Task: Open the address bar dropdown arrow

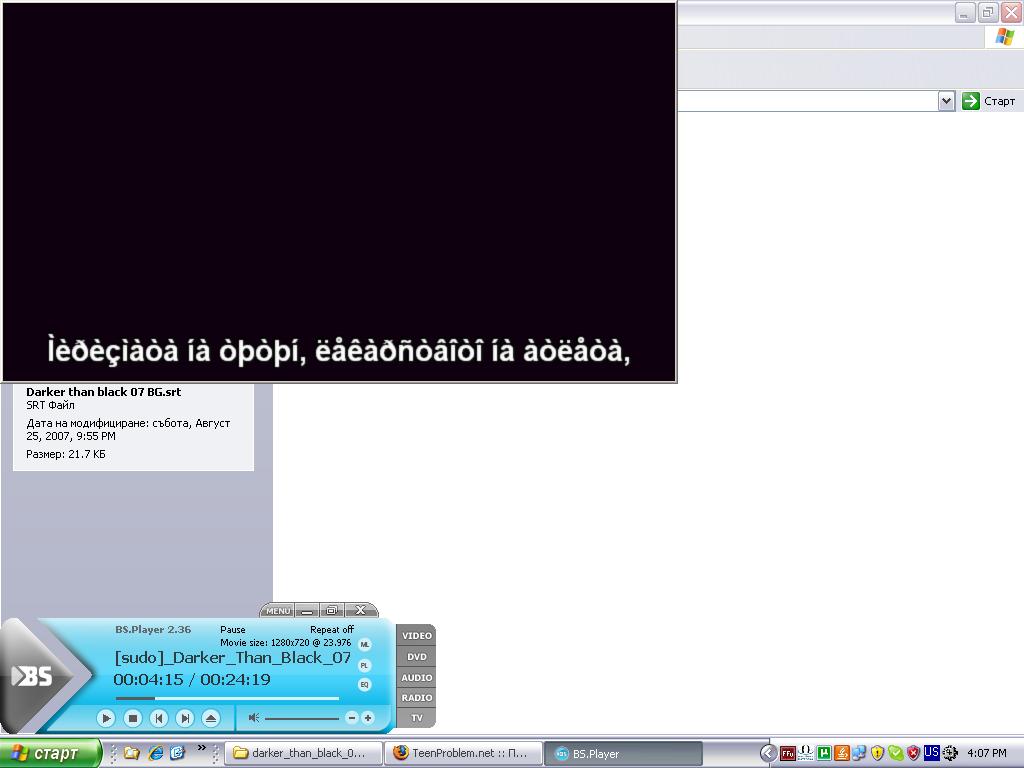Action: click(x=946, y=101)
